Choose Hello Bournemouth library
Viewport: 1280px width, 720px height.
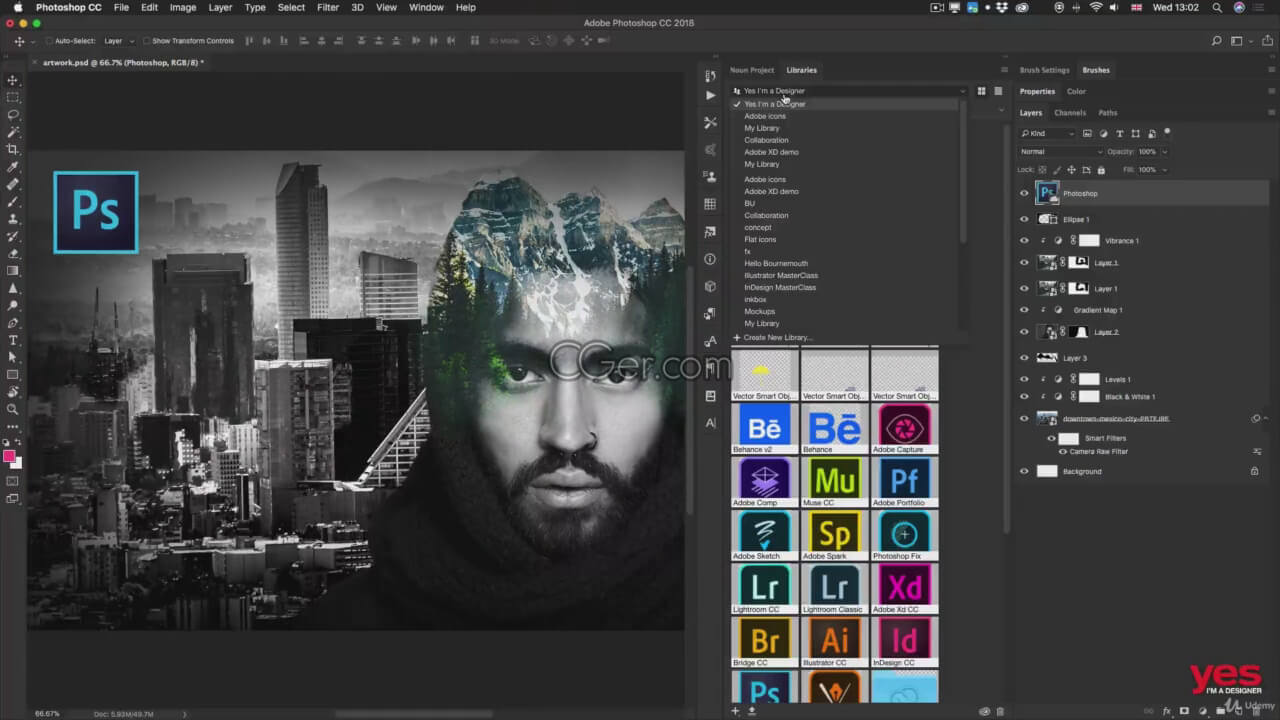(x=776, y=263)
